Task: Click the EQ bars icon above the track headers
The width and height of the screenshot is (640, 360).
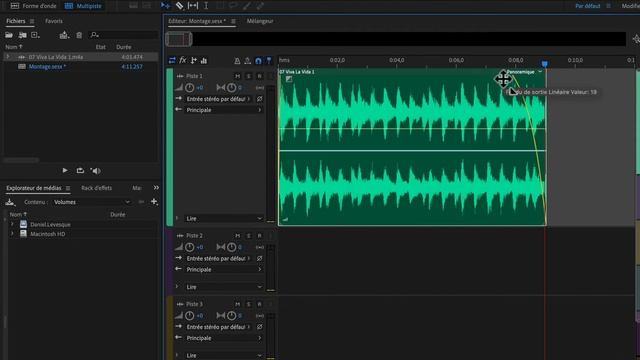Action: click(204, 61)
